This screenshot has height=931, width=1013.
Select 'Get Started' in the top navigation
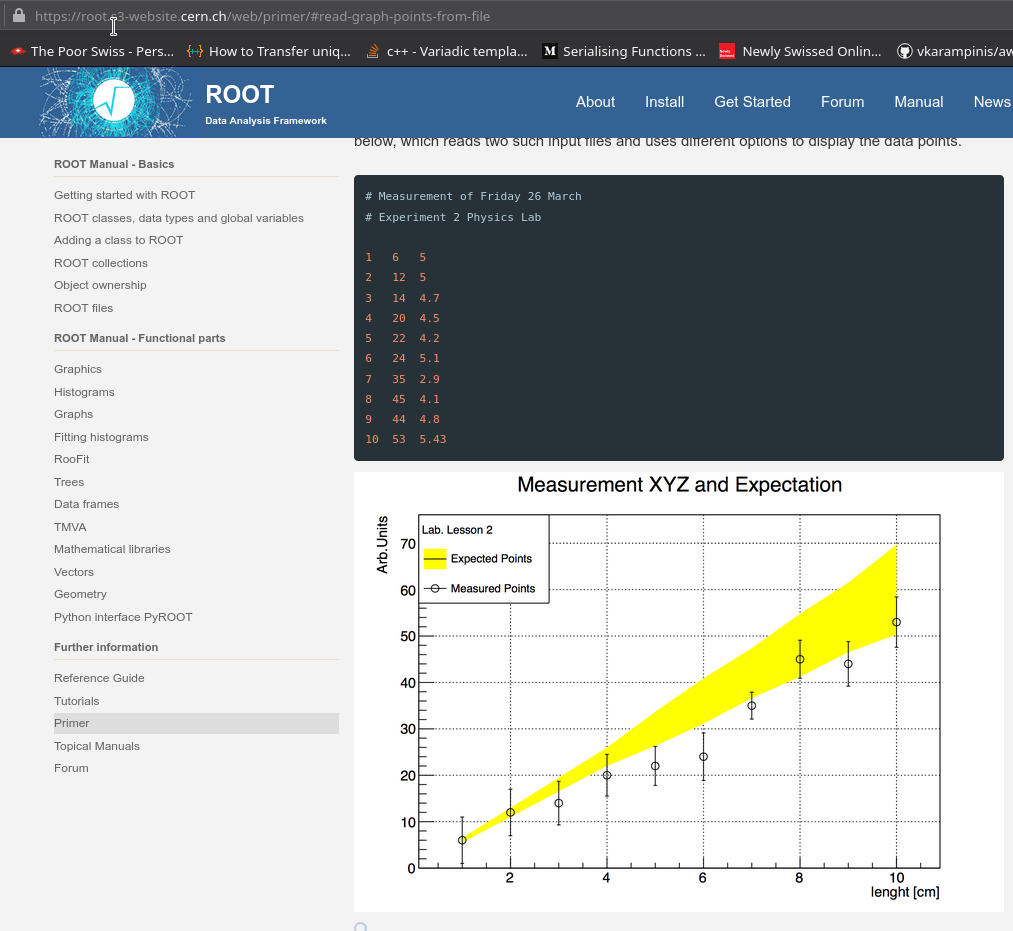click(x=752, y=101)
